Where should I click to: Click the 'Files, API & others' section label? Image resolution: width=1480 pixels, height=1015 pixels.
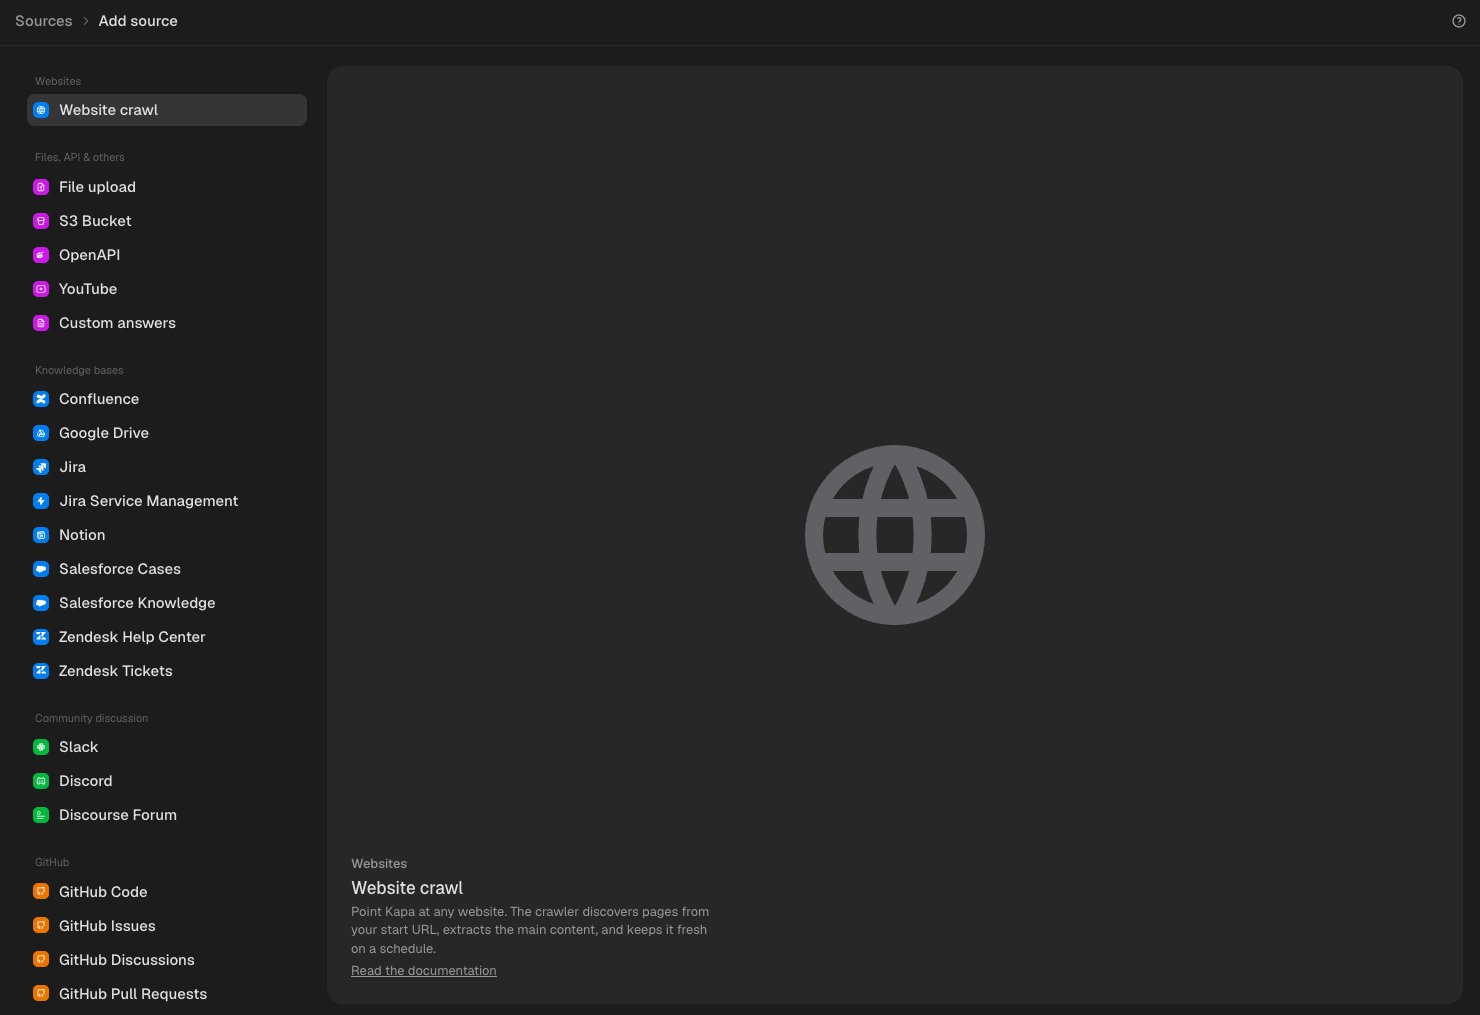[x=80, y=157]
